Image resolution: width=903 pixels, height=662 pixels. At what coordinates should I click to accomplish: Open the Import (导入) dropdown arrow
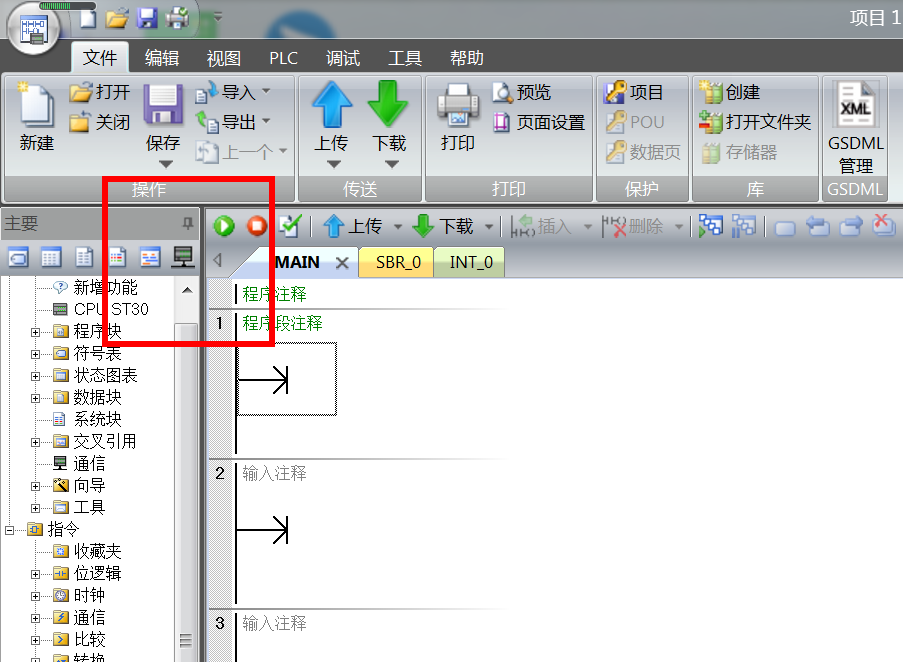pyautogui.click(x=266, y=91)
